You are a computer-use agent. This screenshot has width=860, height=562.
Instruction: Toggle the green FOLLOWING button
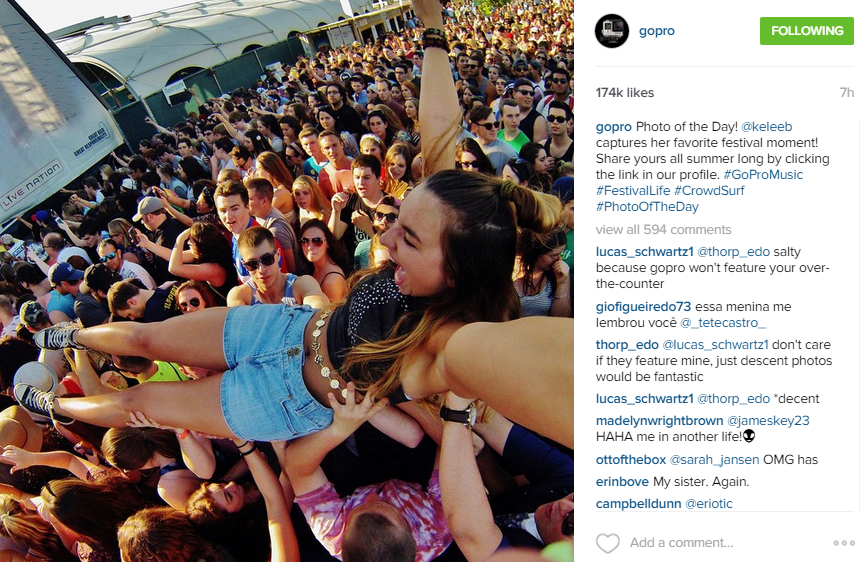coord(807,31)
